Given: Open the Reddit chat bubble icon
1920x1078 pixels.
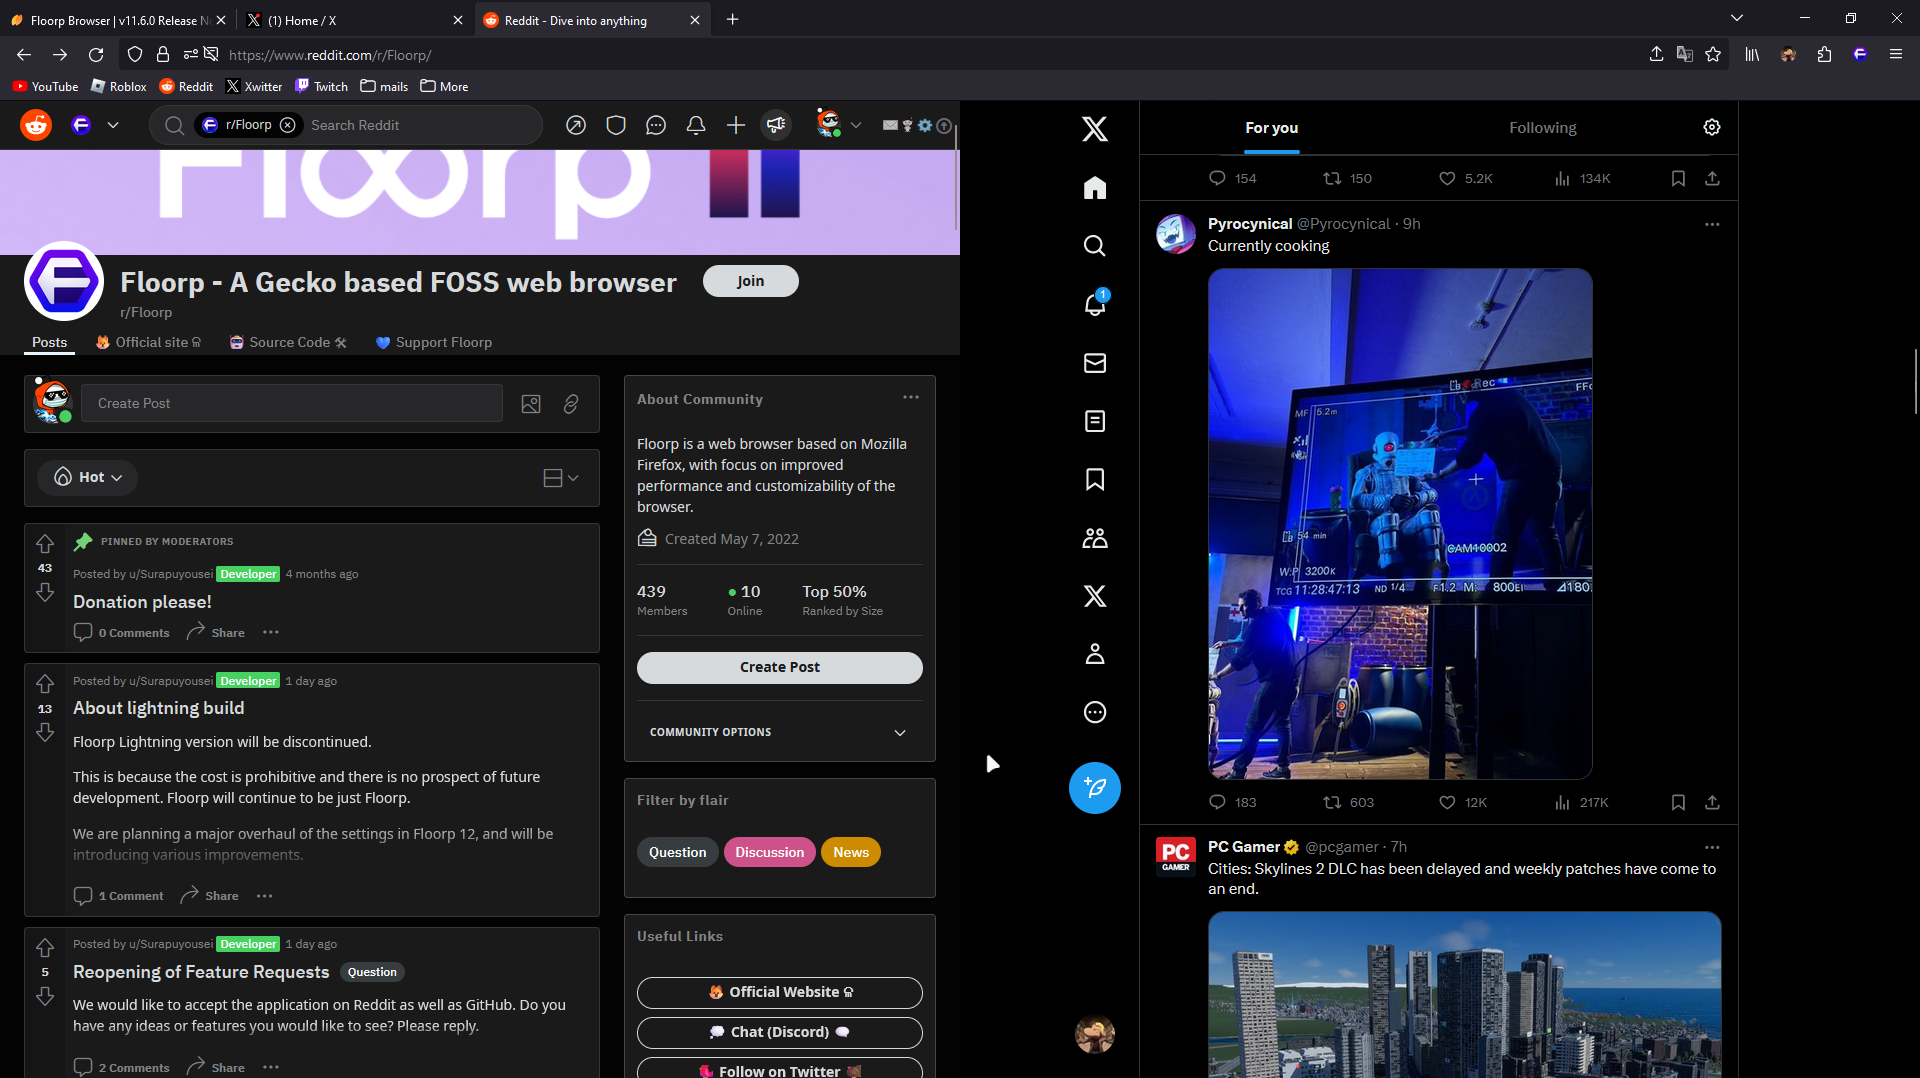Looking at the screenshot, I should point(656,125).
